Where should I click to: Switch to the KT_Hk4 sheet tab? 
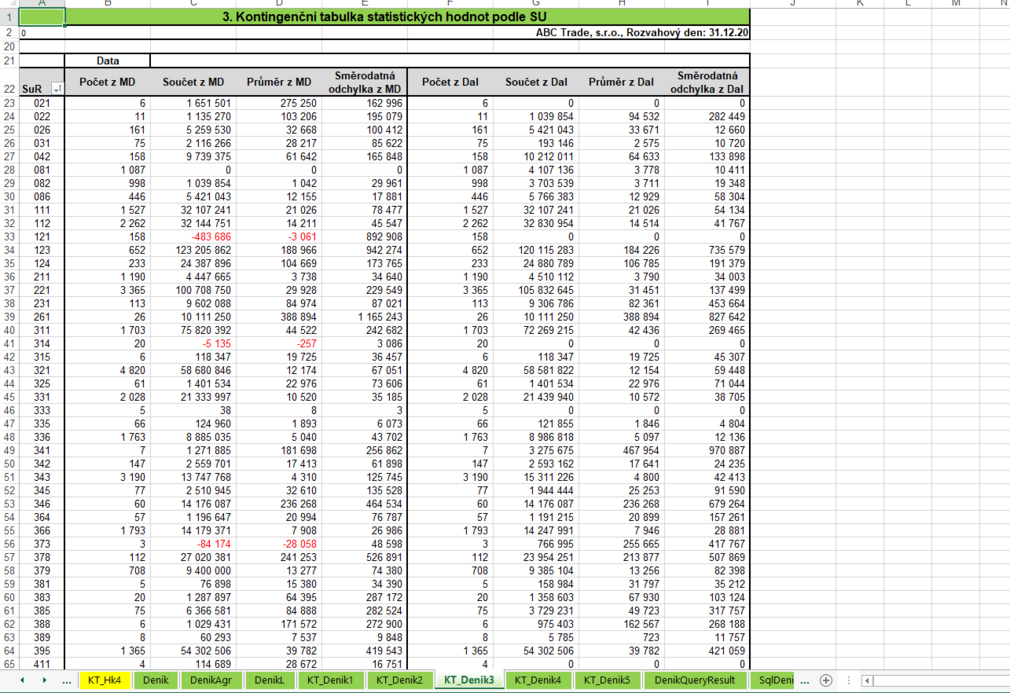[x=104, y=680]
